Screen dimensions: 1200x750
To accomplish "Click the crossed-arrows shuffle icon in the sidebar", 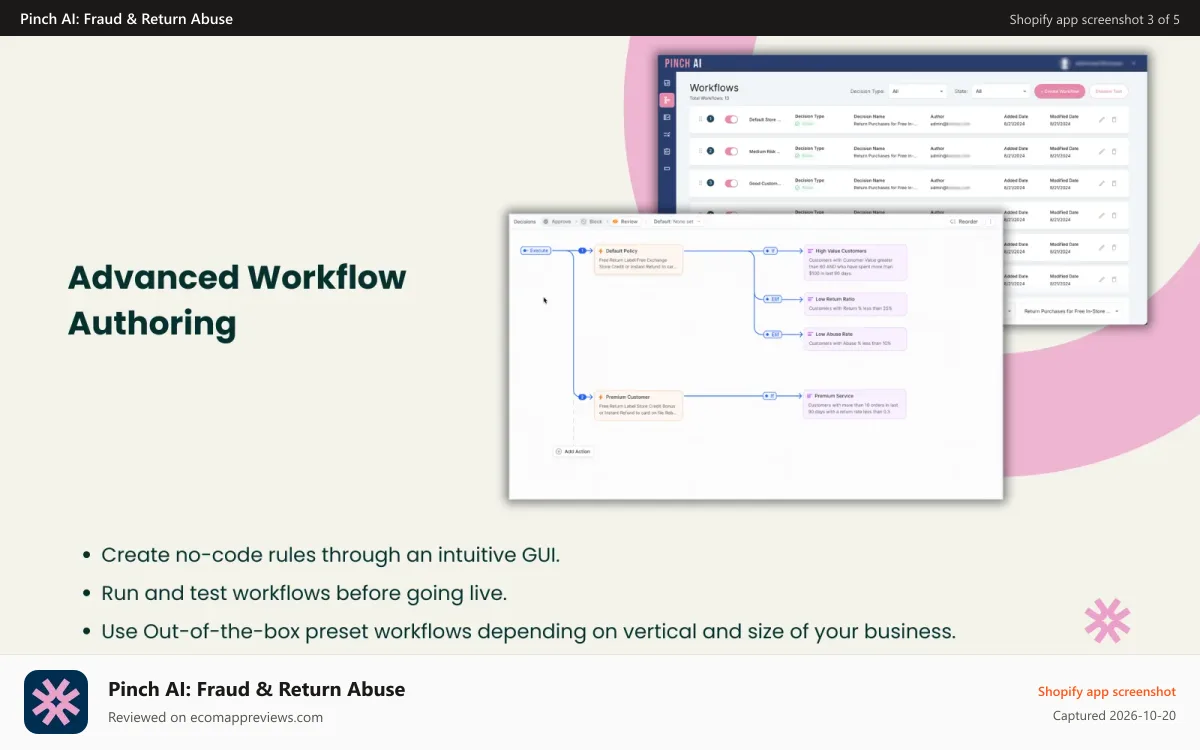I will tap(667, 134).
